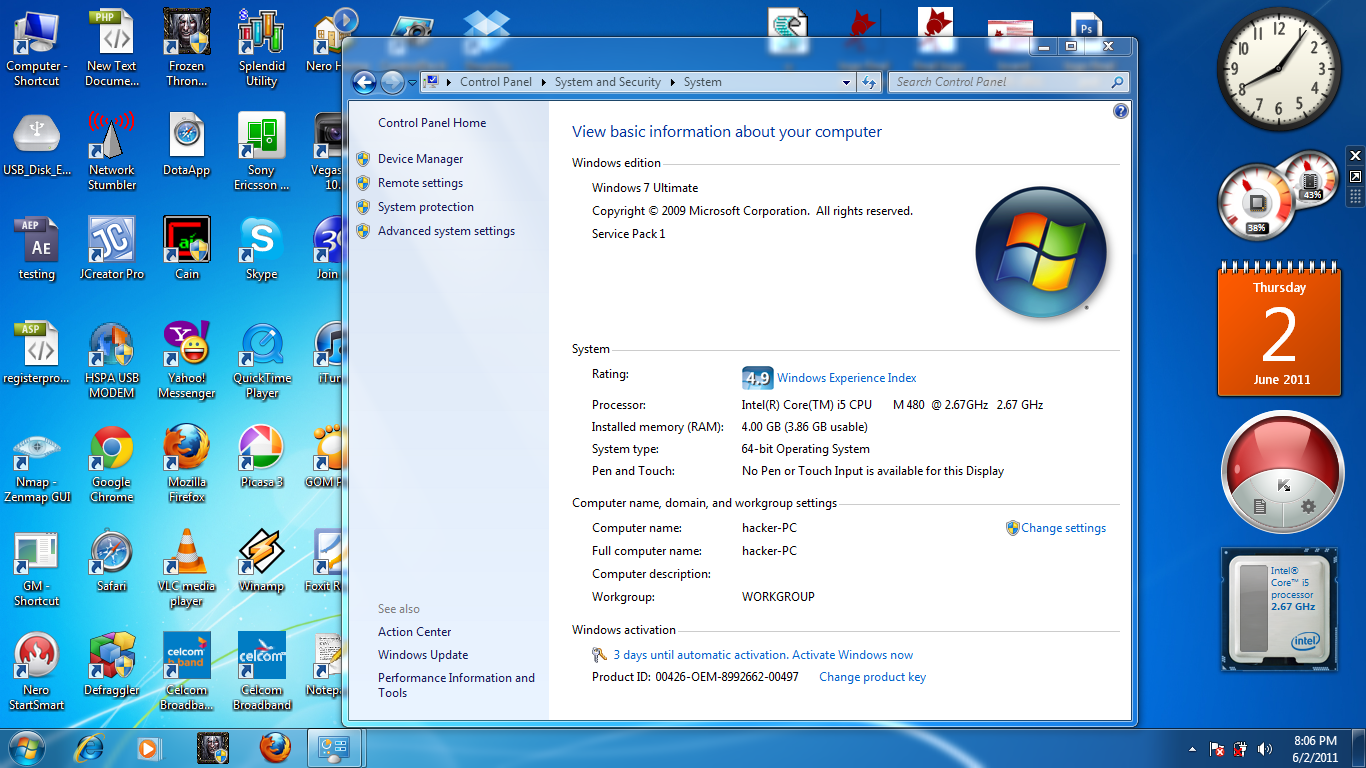The height and width of the screenshot is (768, 1366).
Task: Select USB_Disk_E desktop icon
Action: click(x=37, y=145)
